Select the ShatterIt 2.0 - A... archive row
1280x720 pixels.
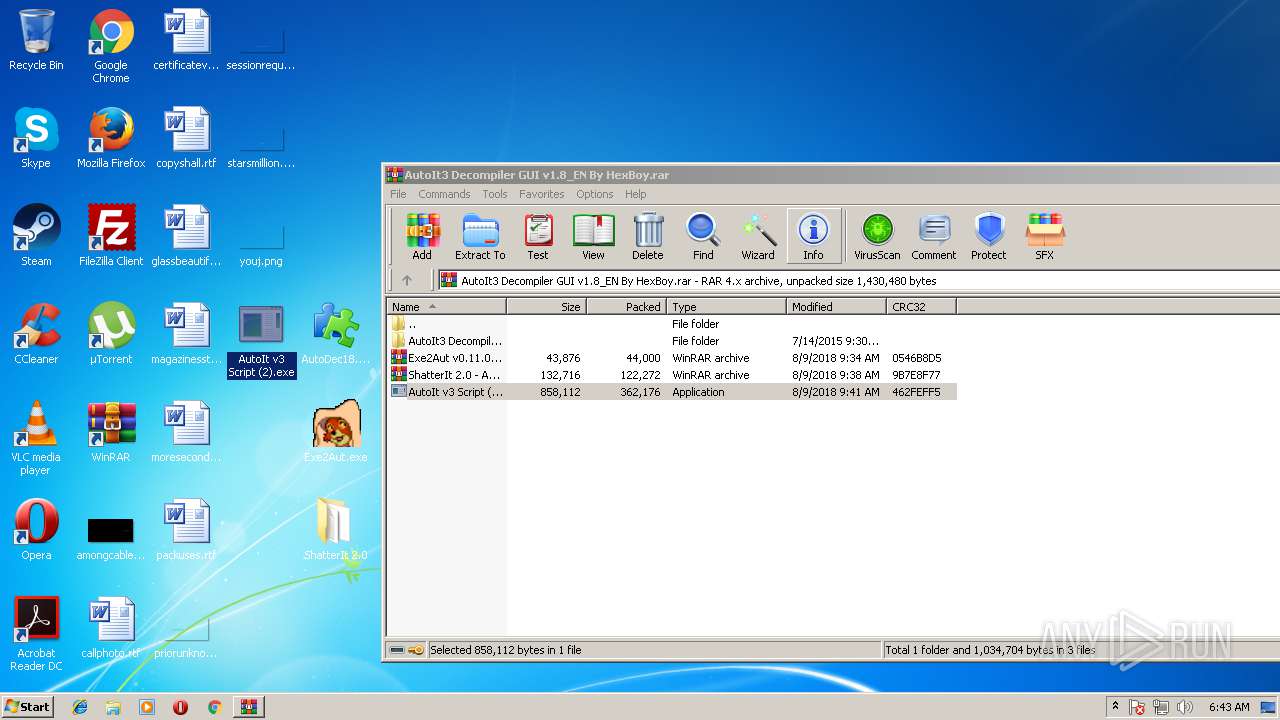click(x=671, y=375)
